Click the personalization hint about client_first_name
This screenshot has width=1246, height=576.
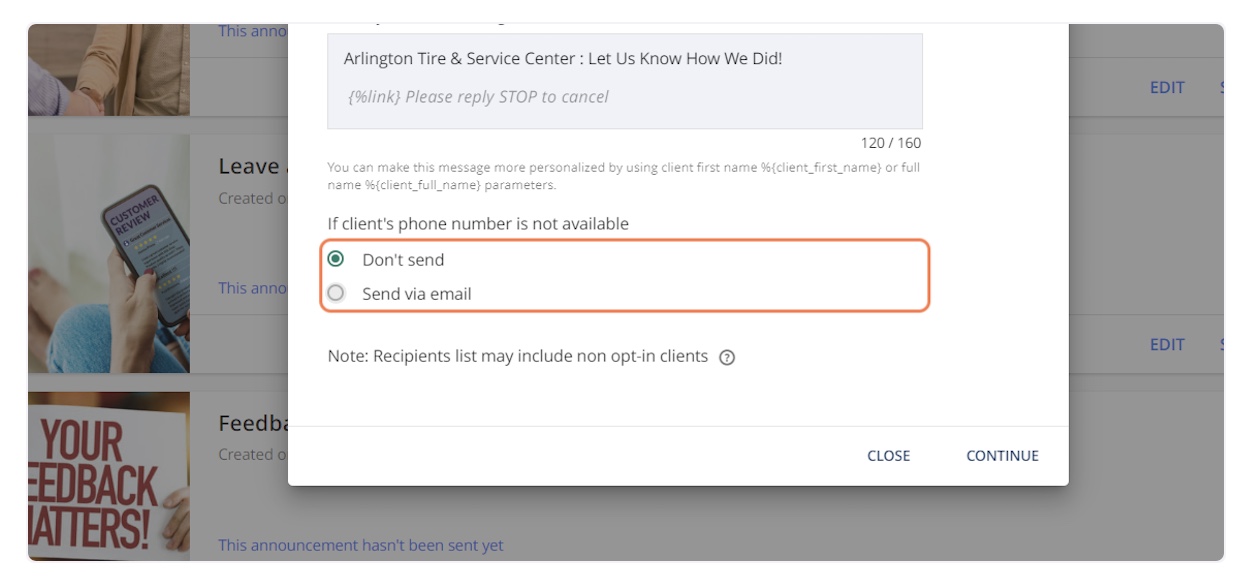coord(624,176)
